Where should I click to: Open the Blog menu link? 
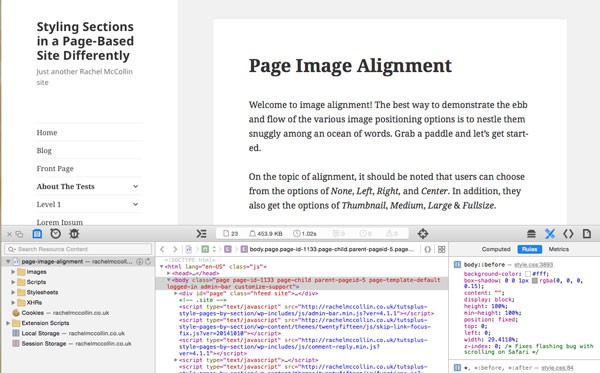click(44, 151)
